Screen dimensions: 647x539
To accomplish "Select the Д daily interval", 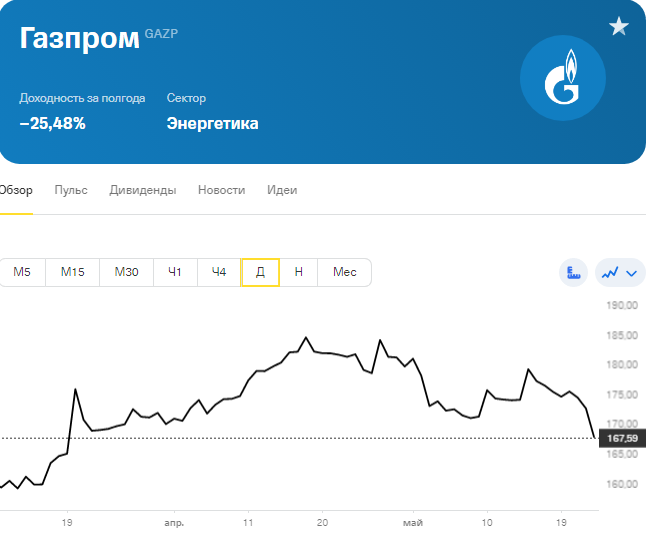I will coord(260,272).
